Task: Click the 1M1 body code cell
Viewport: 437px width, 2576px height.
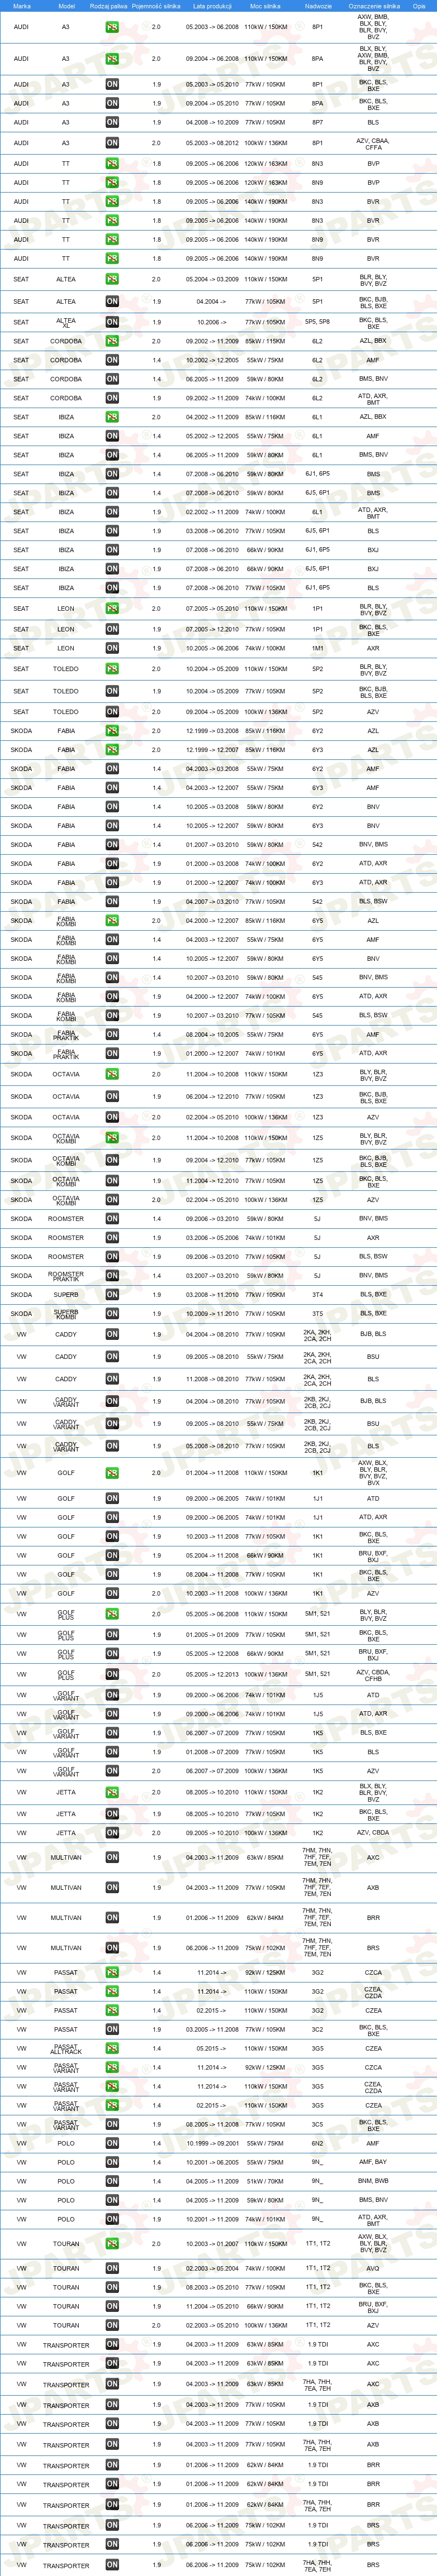Action: [317, 648]
